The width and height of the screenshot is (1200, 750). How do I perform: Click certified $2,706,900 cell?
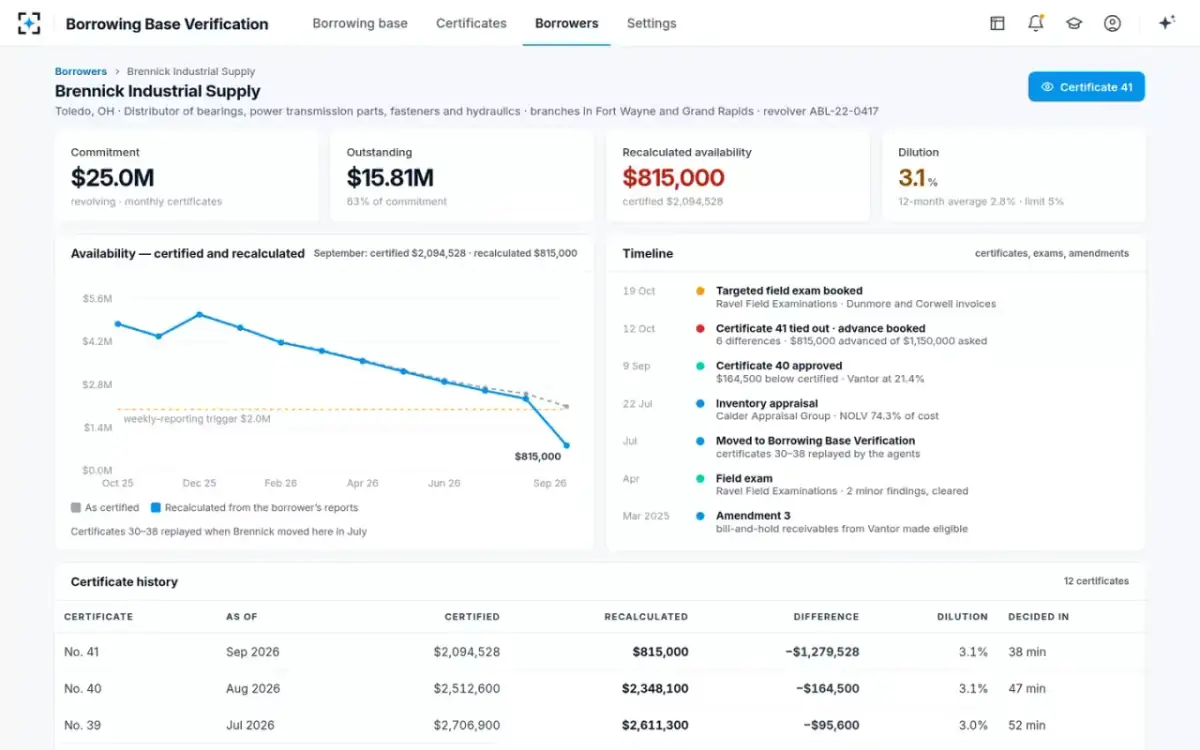467,726
